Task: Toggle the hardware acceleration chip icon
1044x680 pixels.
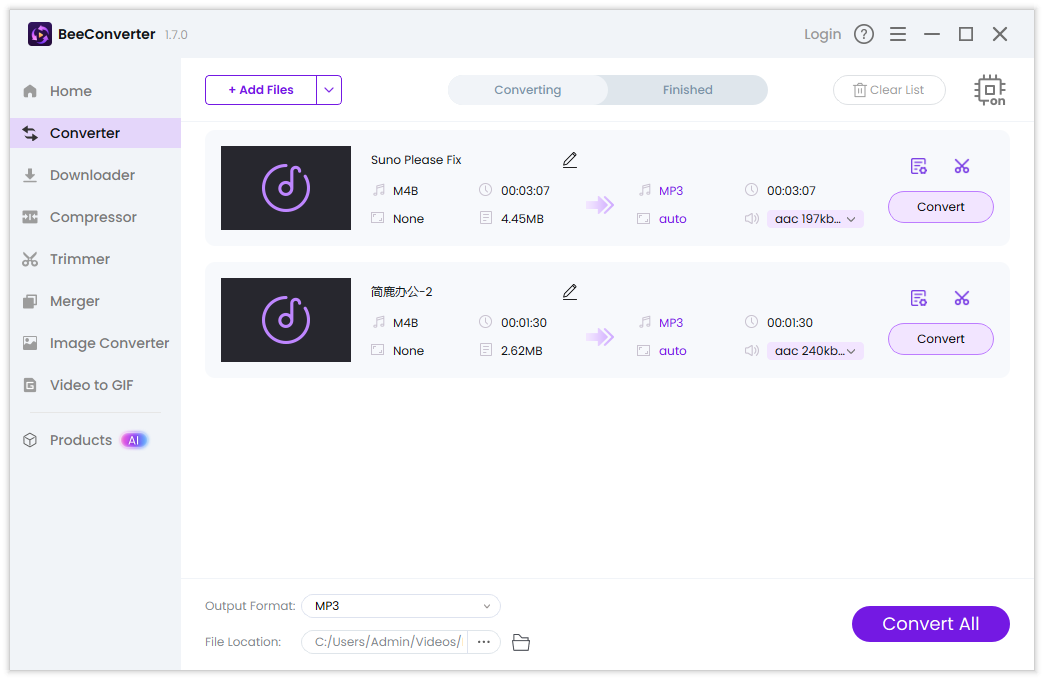Action: [x=990, y=90]
